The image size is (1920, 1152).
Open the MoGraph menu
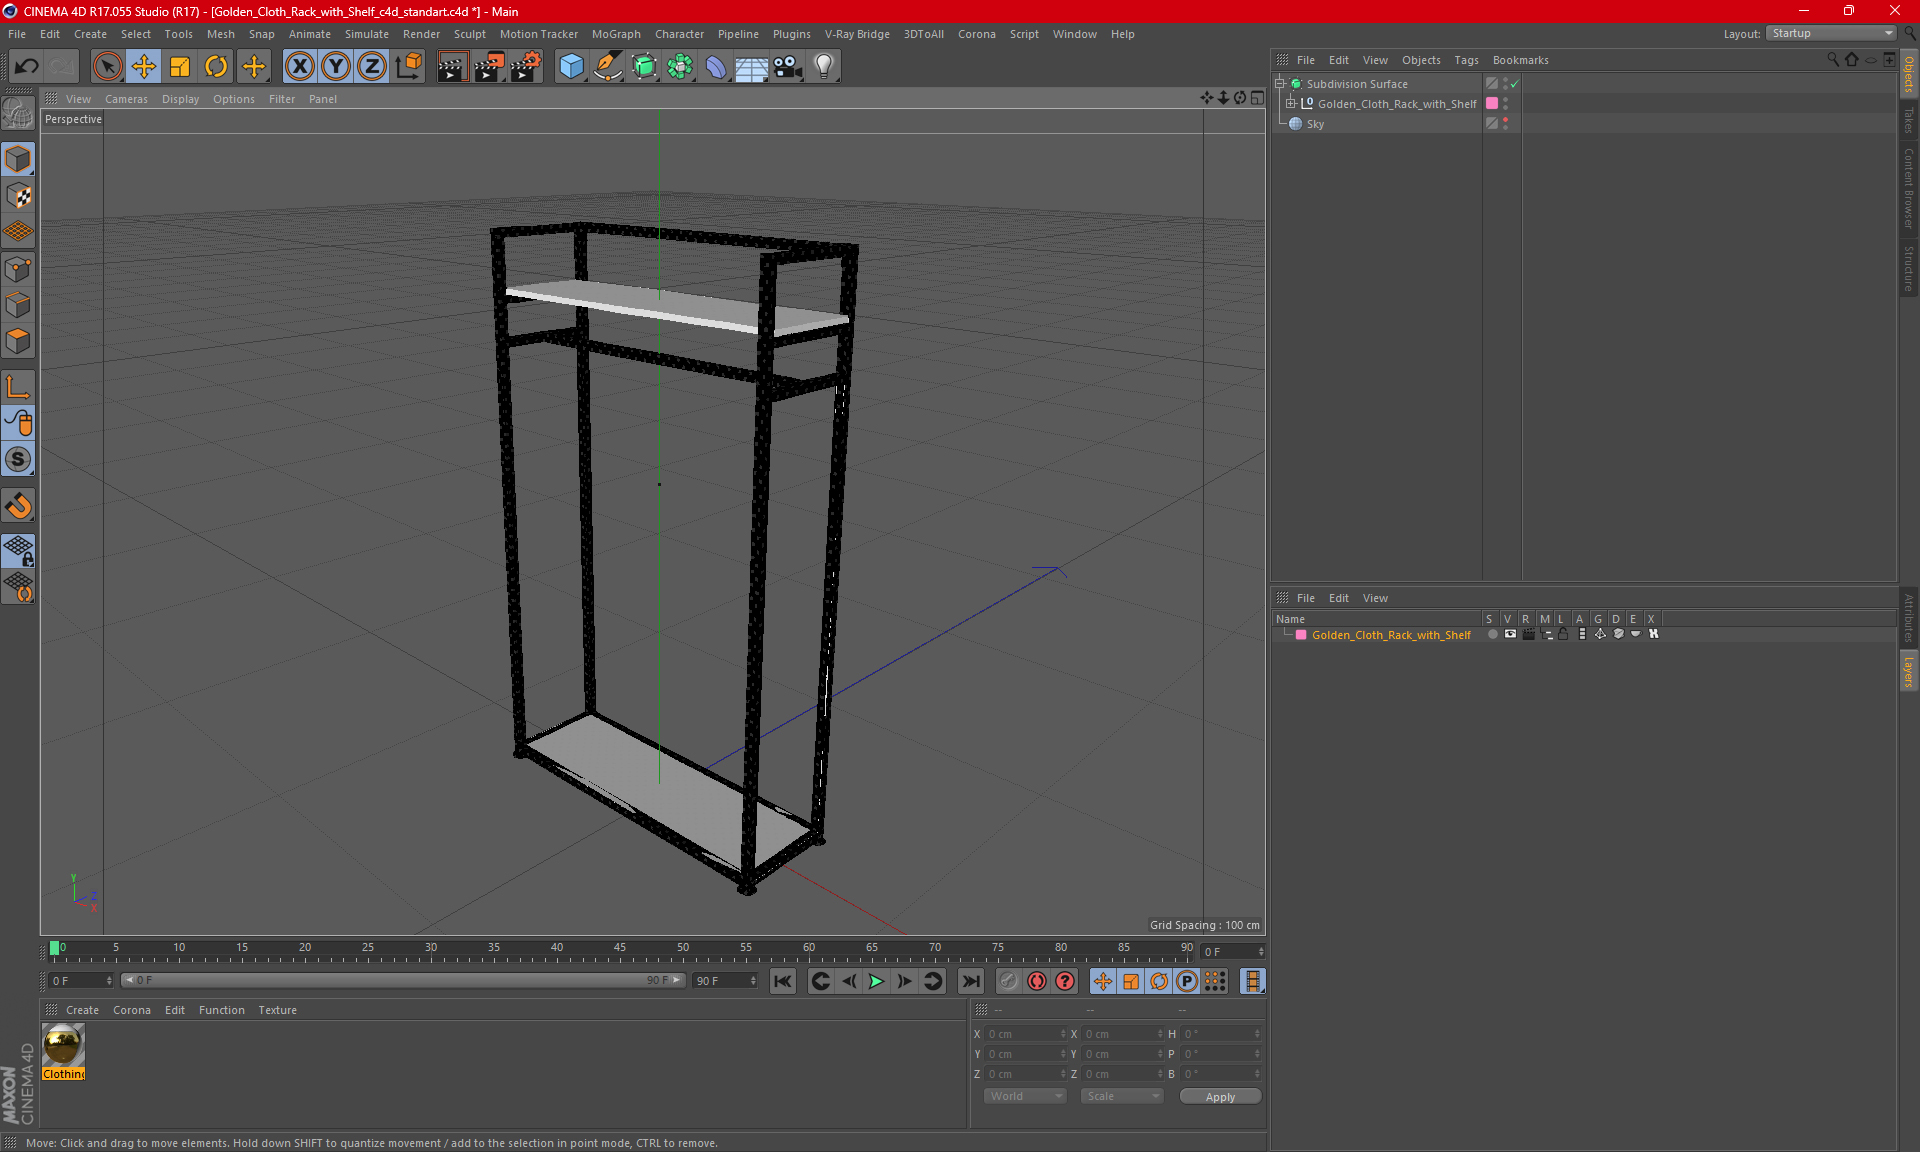coord(616,34)
